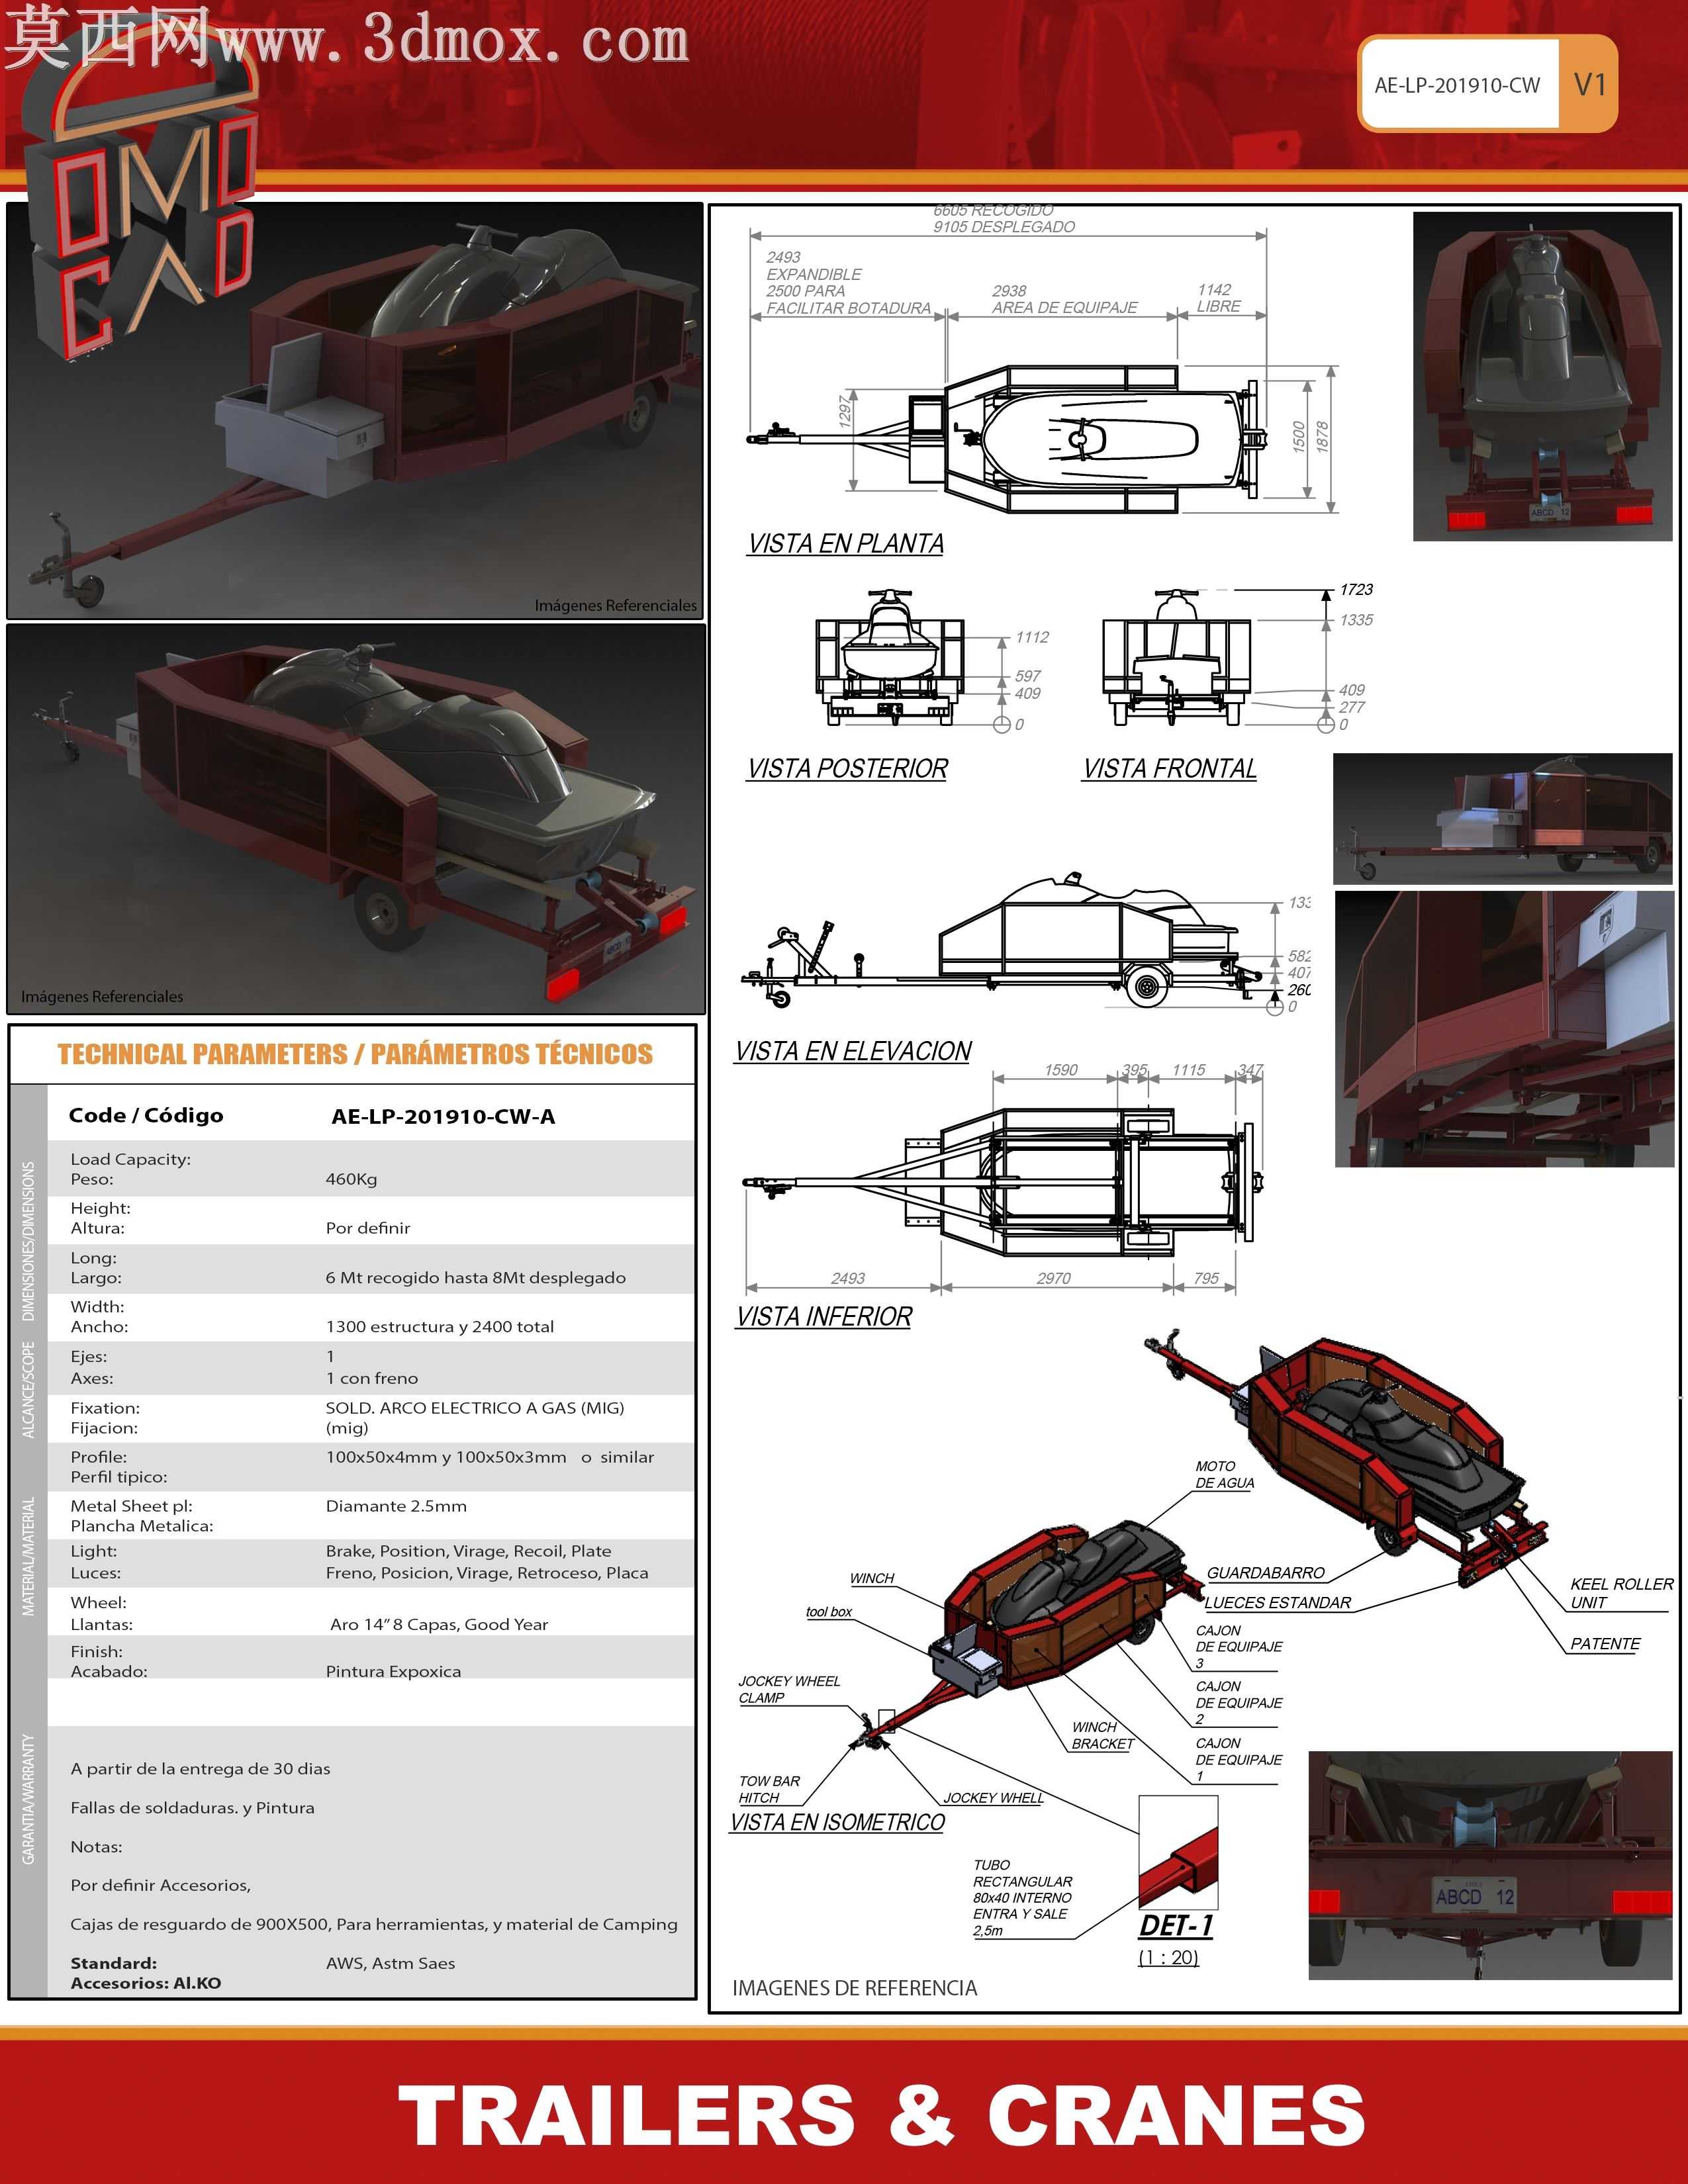Click the TECHNICAL PARAMETERS heading
This screenshot has width=1688, height=2184.
coord(355,1054)
